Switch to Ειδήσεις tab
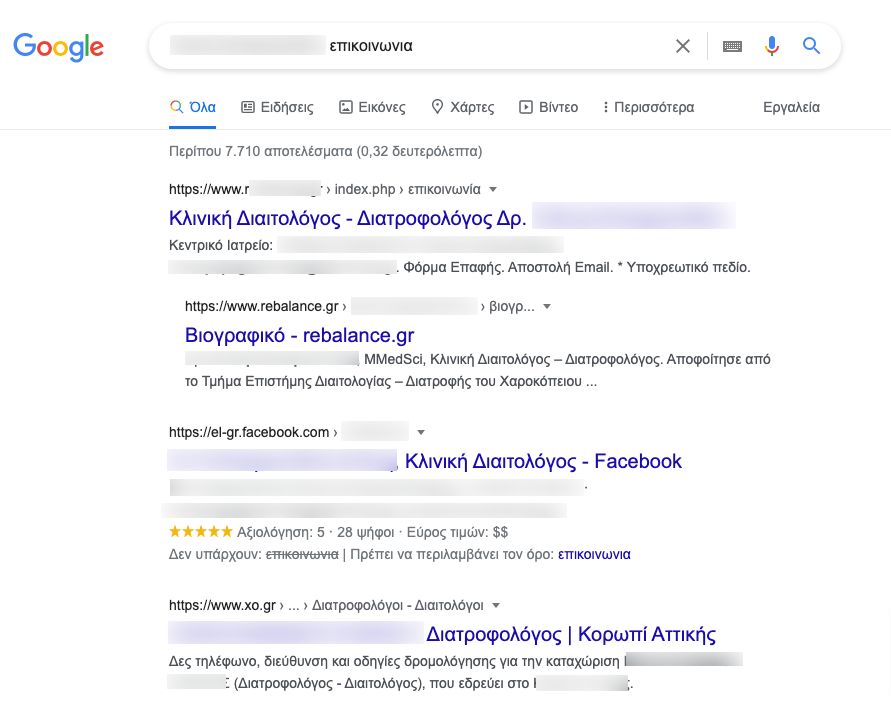The image size is (891, 715). click(x=277, y=107)
